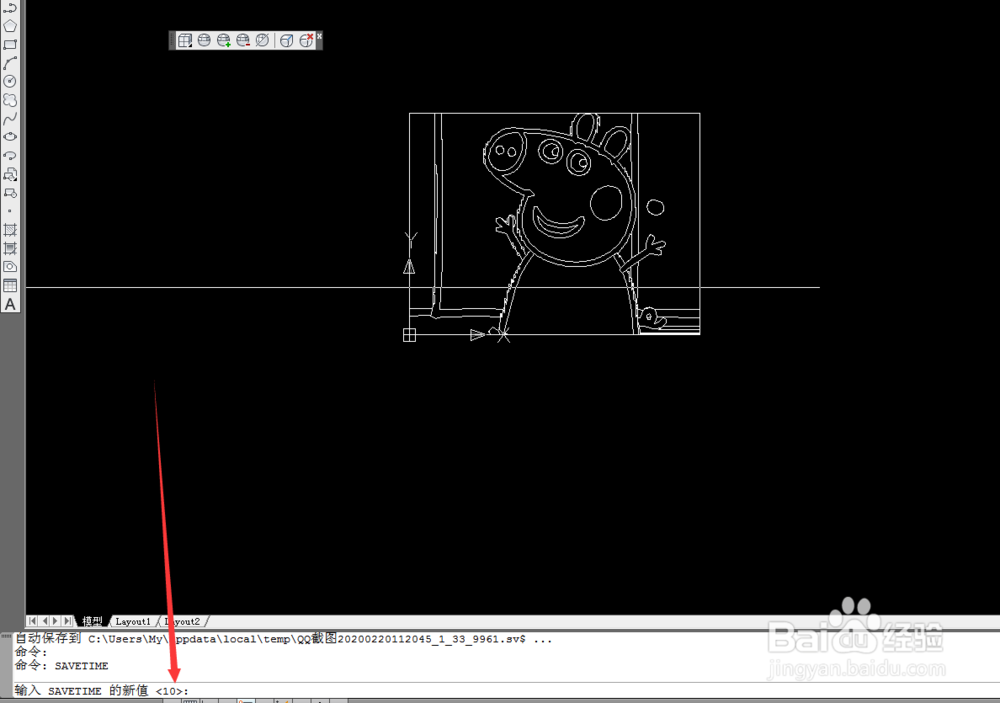Open the Make Block tool
This screenshot has height=703, width=1000.
tap(10, 193)
